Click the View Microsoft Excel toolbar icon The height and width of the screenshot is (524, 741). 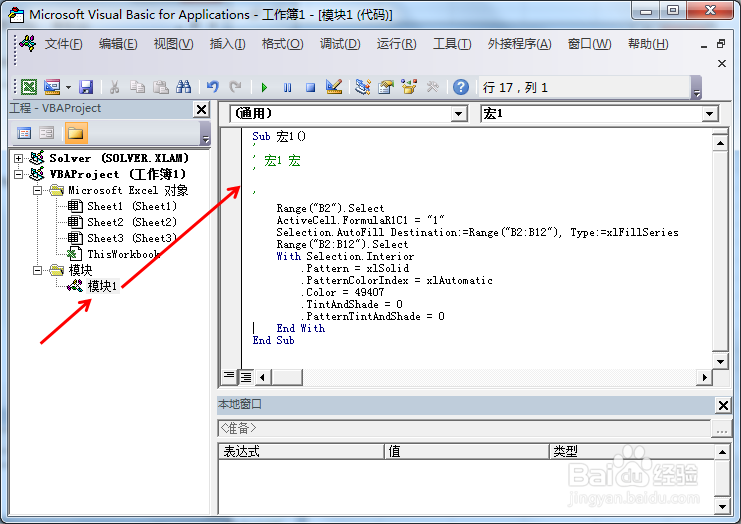click(29, 87)
